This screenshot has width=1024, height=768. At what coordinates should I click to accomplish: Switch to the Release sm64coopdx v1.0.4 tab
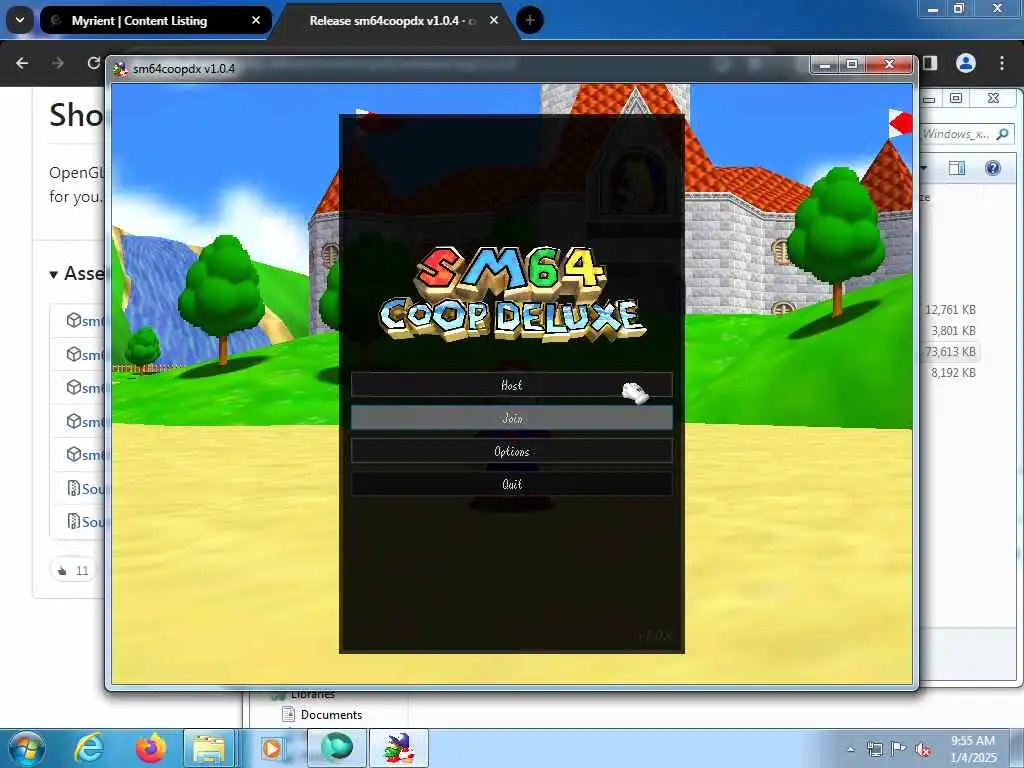click(392, 20)
